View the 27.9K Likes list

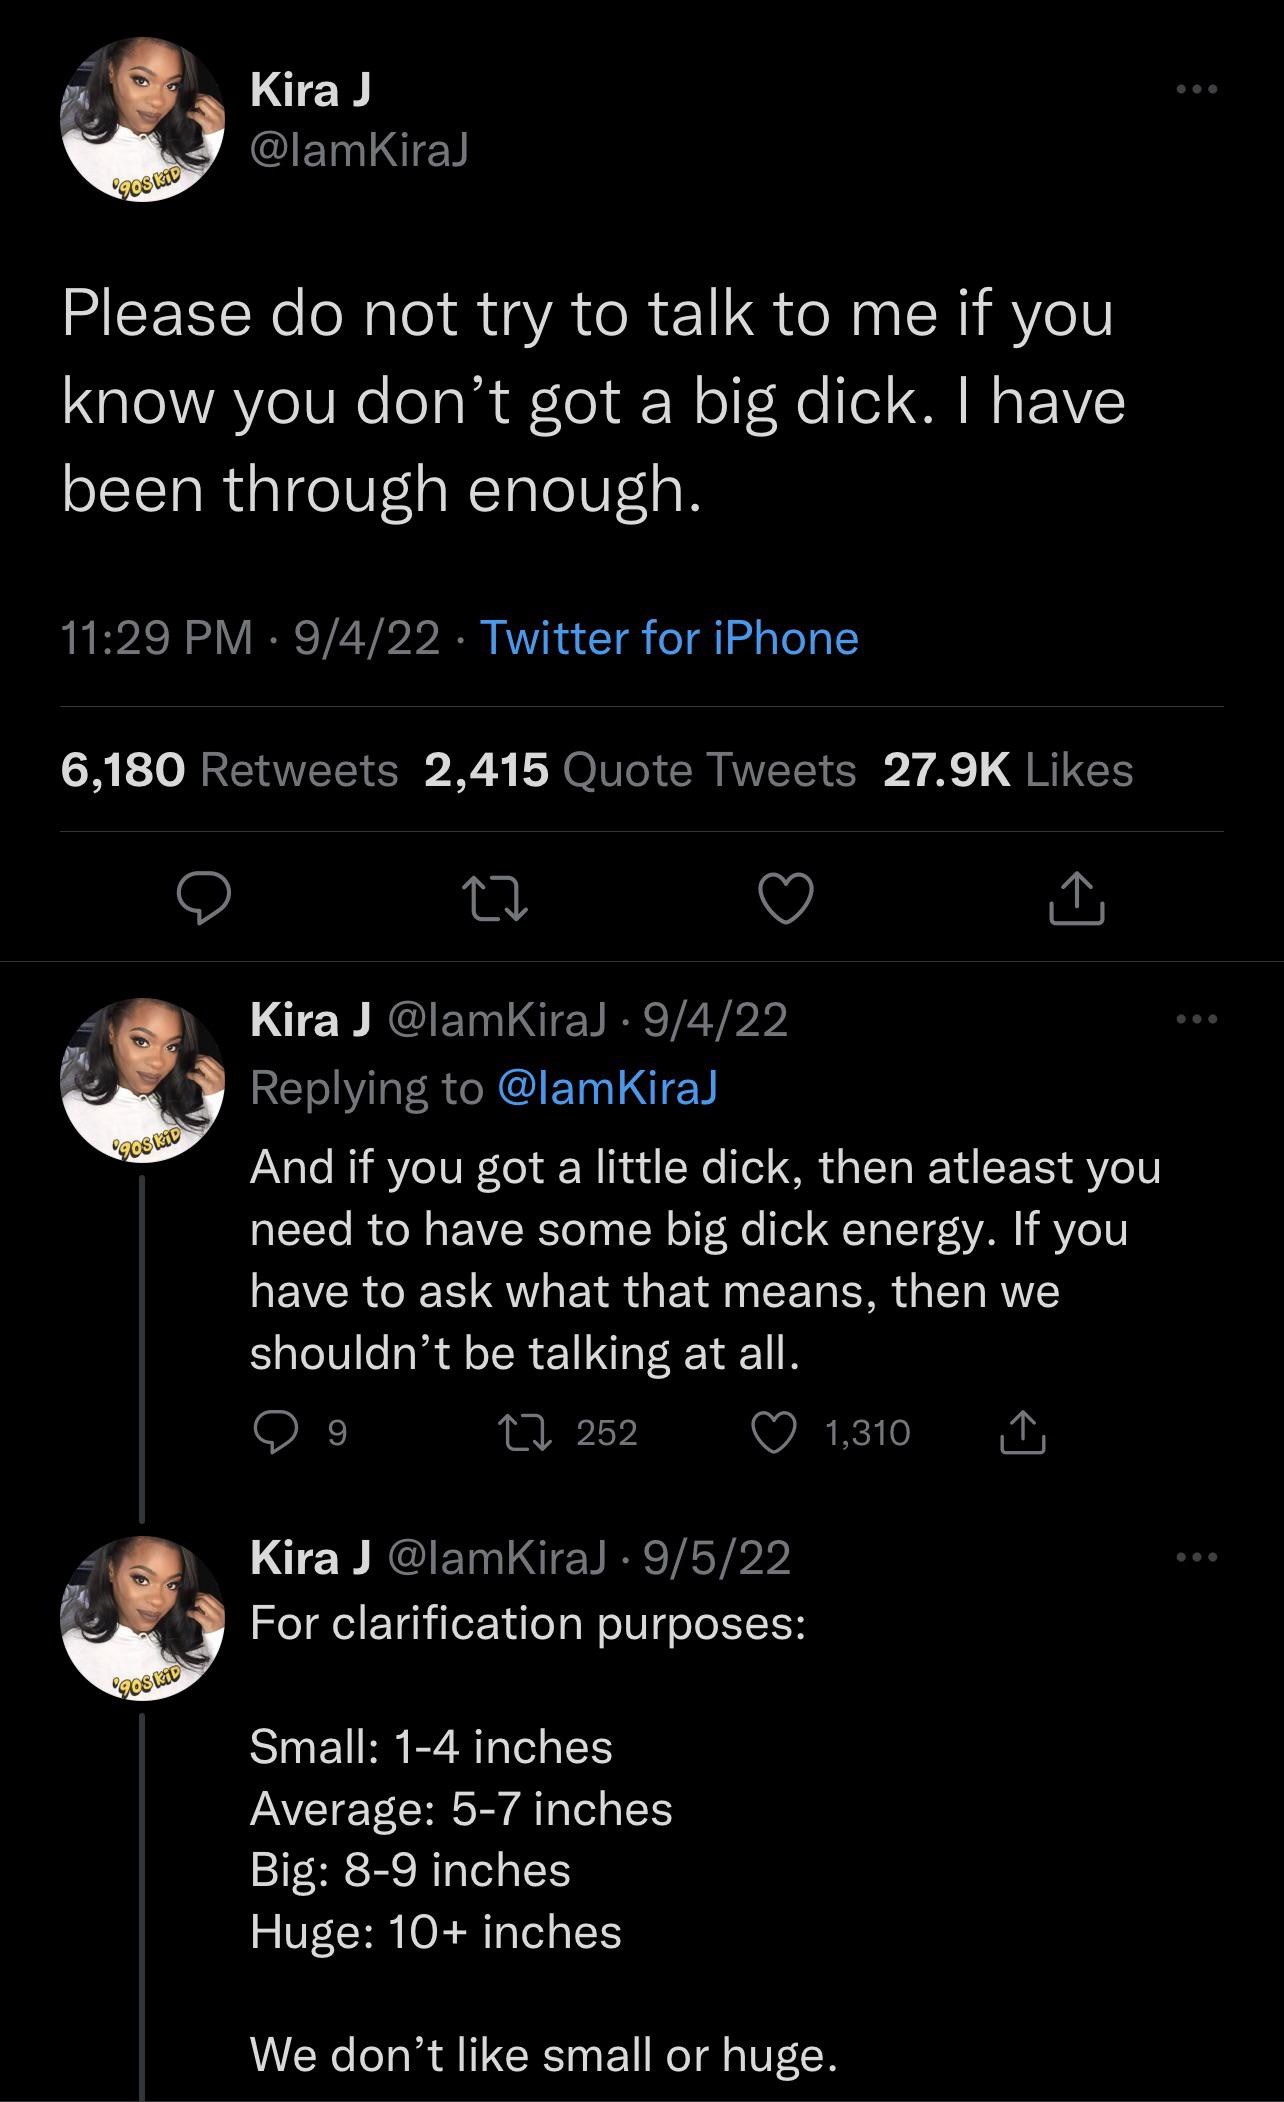click(x=1008, y=770)
